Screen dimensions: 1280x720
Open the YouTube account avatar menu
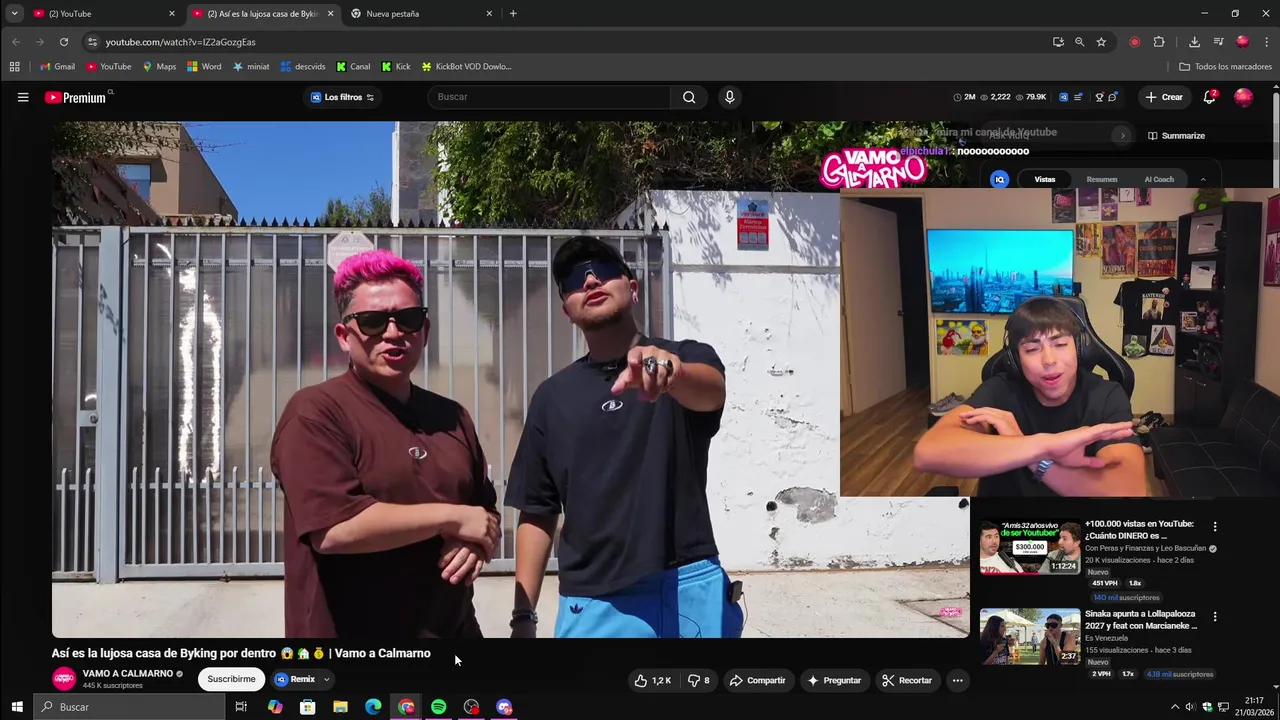click(1243, 97)
